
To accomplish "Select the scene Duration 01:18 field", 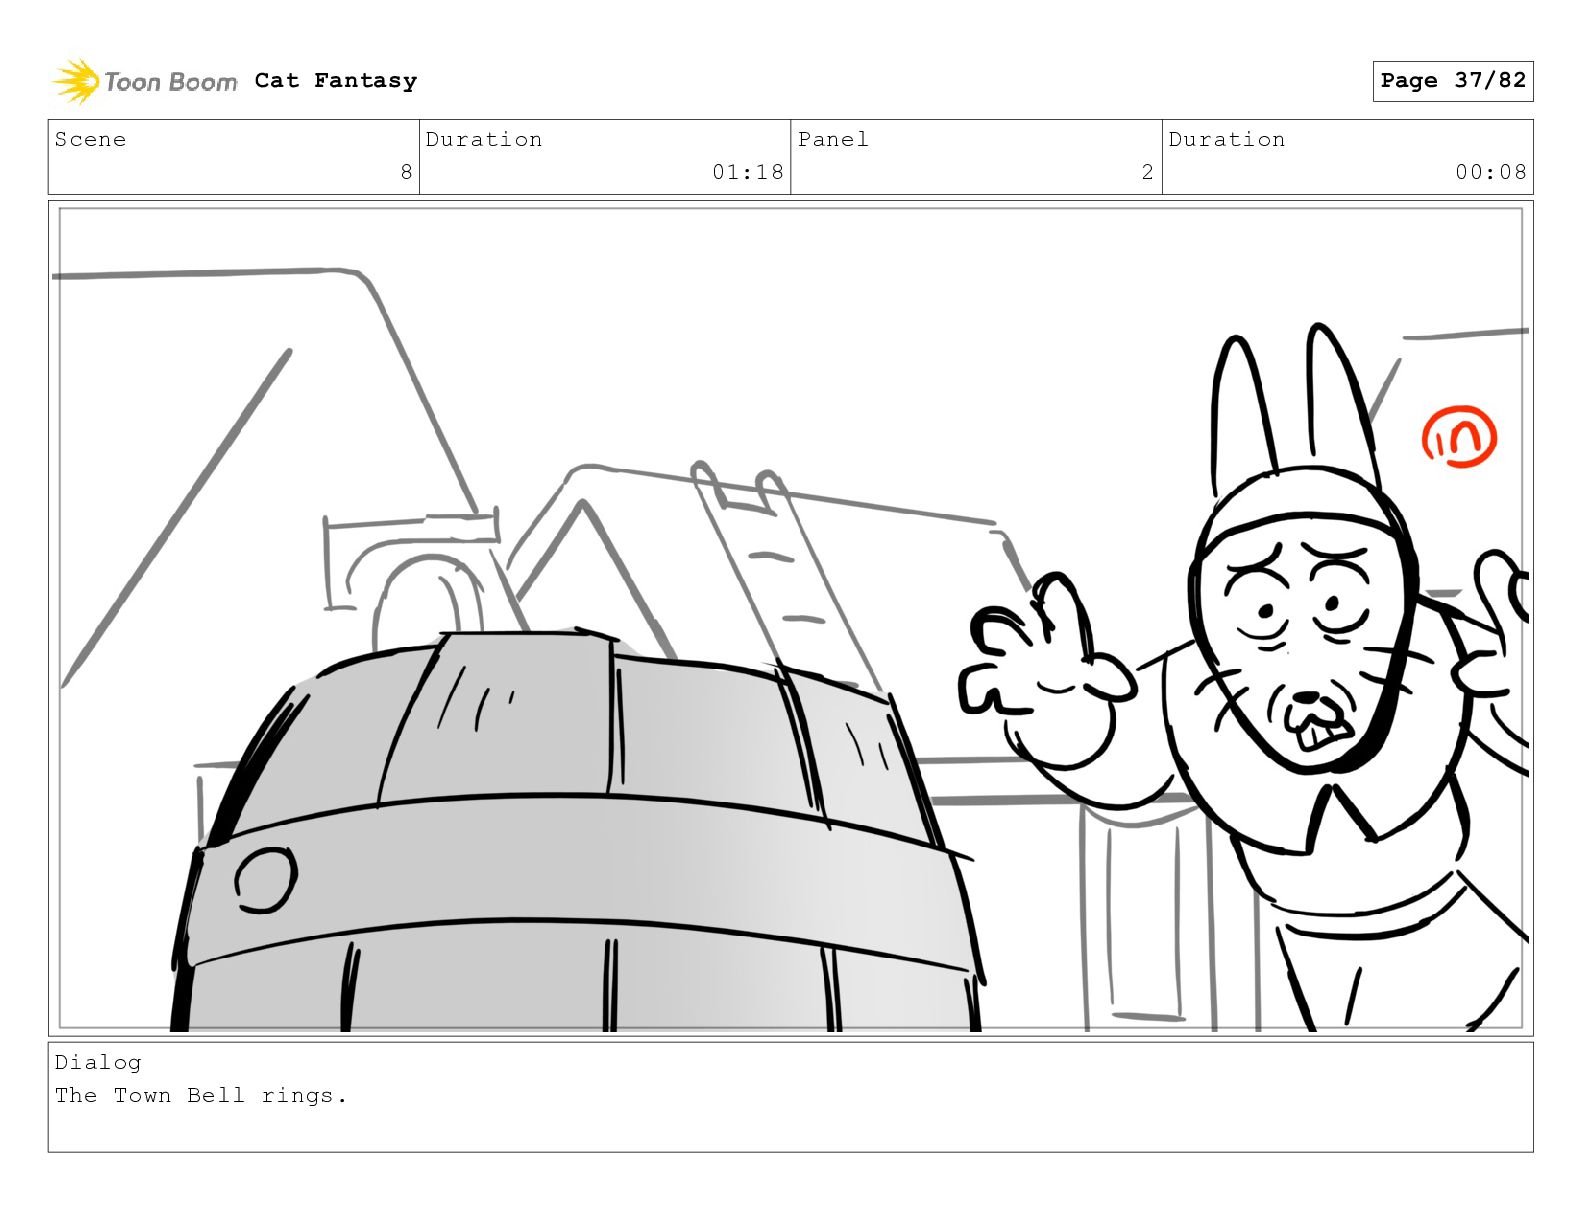I will pos(605,157).
